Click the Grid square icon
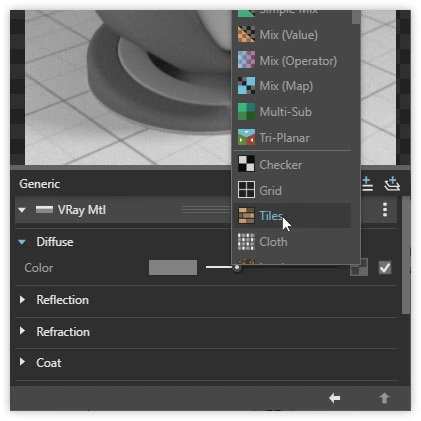 pyautogui.click(x=246, y=190)
